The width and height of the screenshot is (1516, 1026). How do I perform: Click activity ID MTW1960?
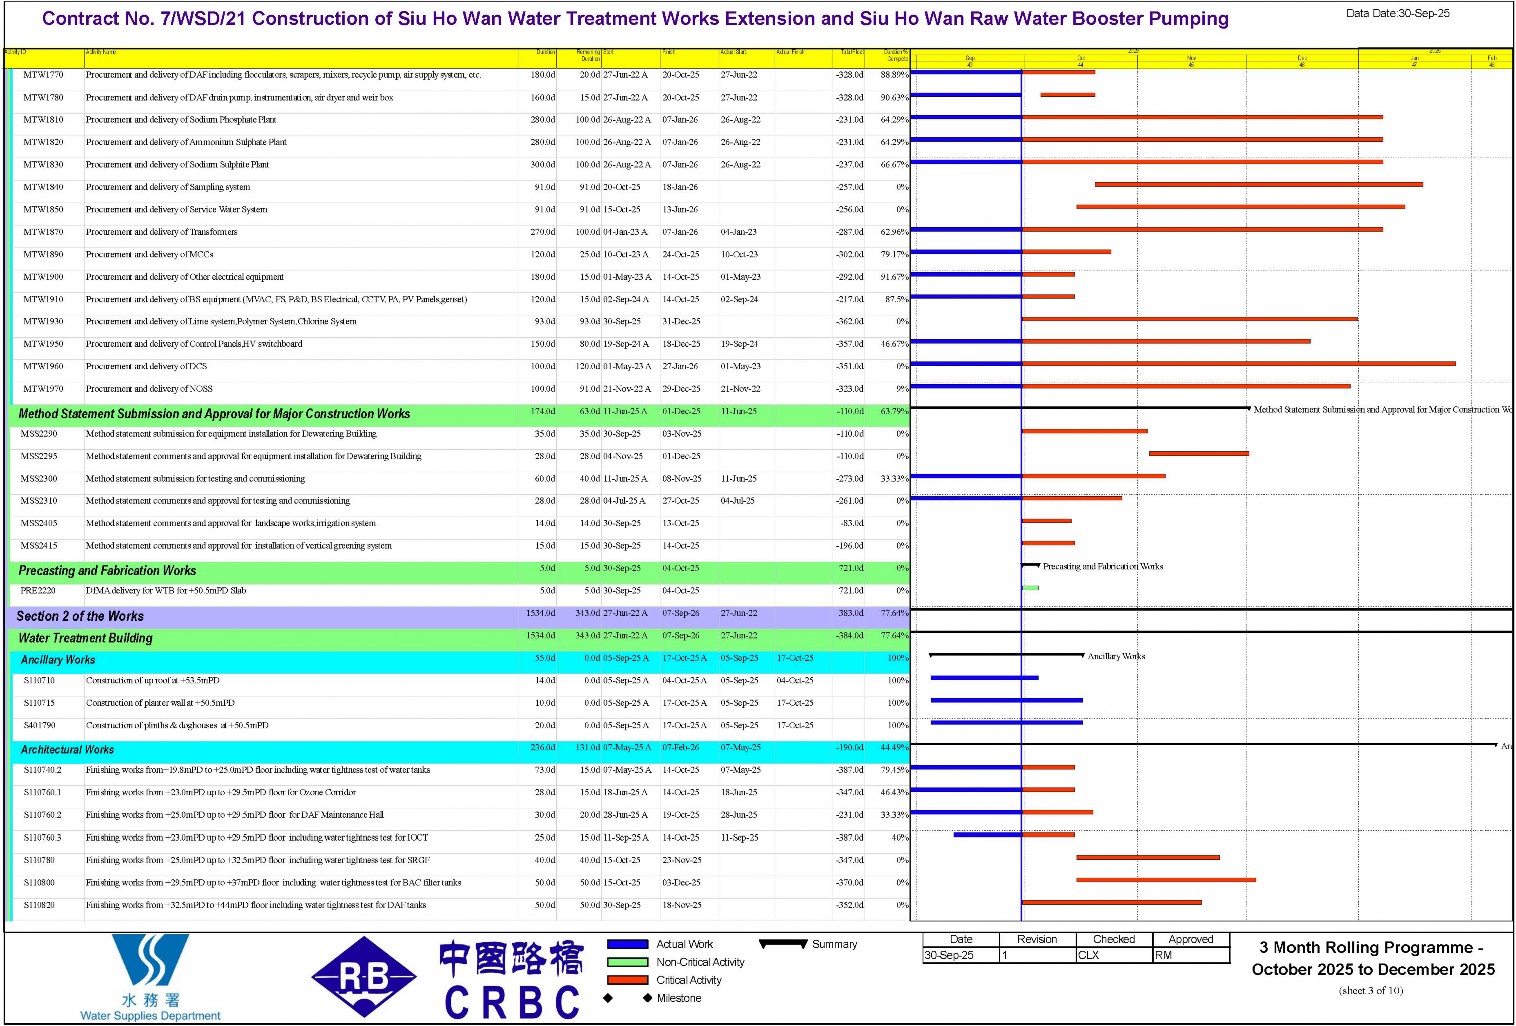pos(43,367)
